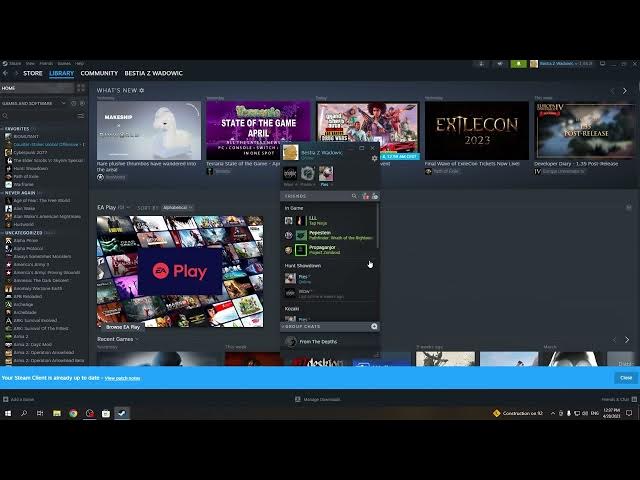Viewport: 640px width, 480px height.
Task: Open the BESTIA Z WADOWIC profile tab
Action: coord(153,73)
